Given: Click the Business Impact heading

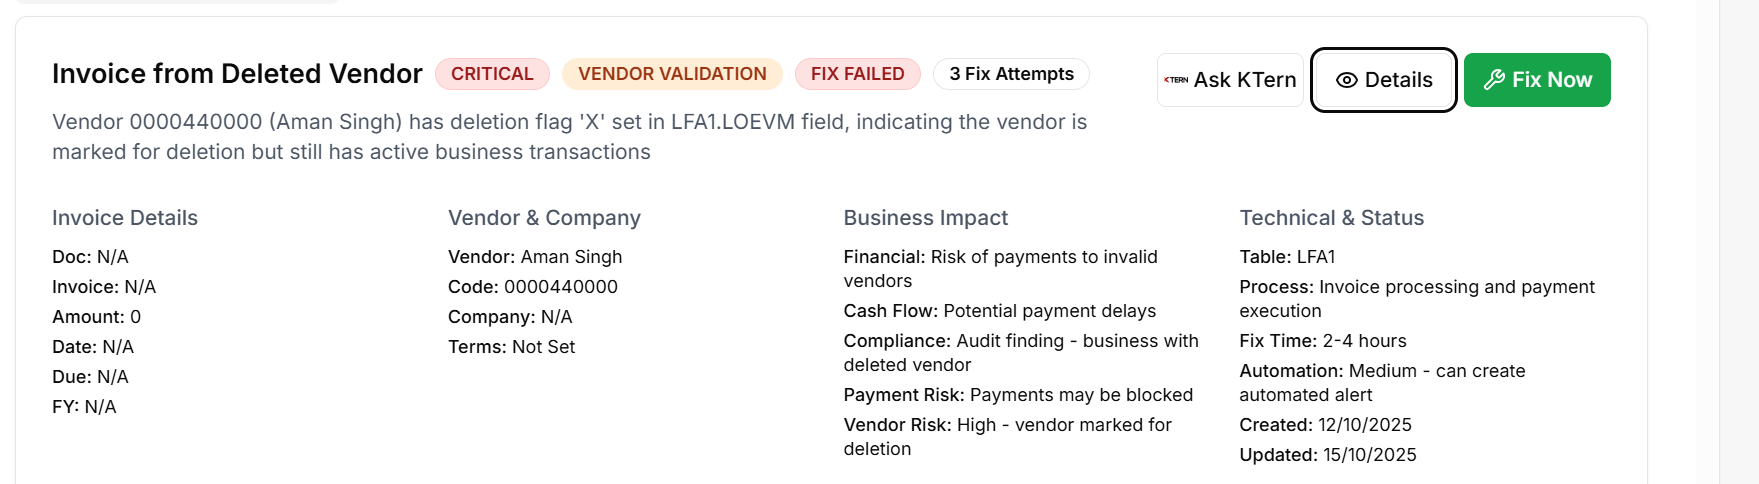Looking at the screenshot, I should [x=925, y=218].
